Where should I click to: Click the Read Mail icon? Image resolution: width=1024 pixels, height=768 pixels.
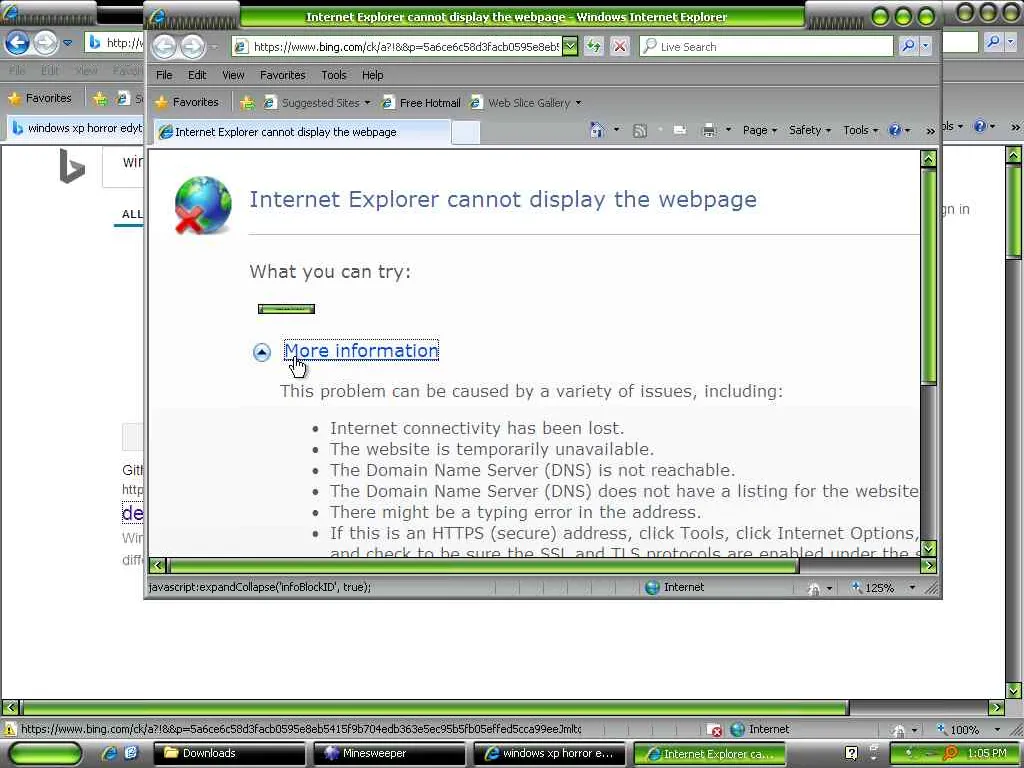coord(680,131)
